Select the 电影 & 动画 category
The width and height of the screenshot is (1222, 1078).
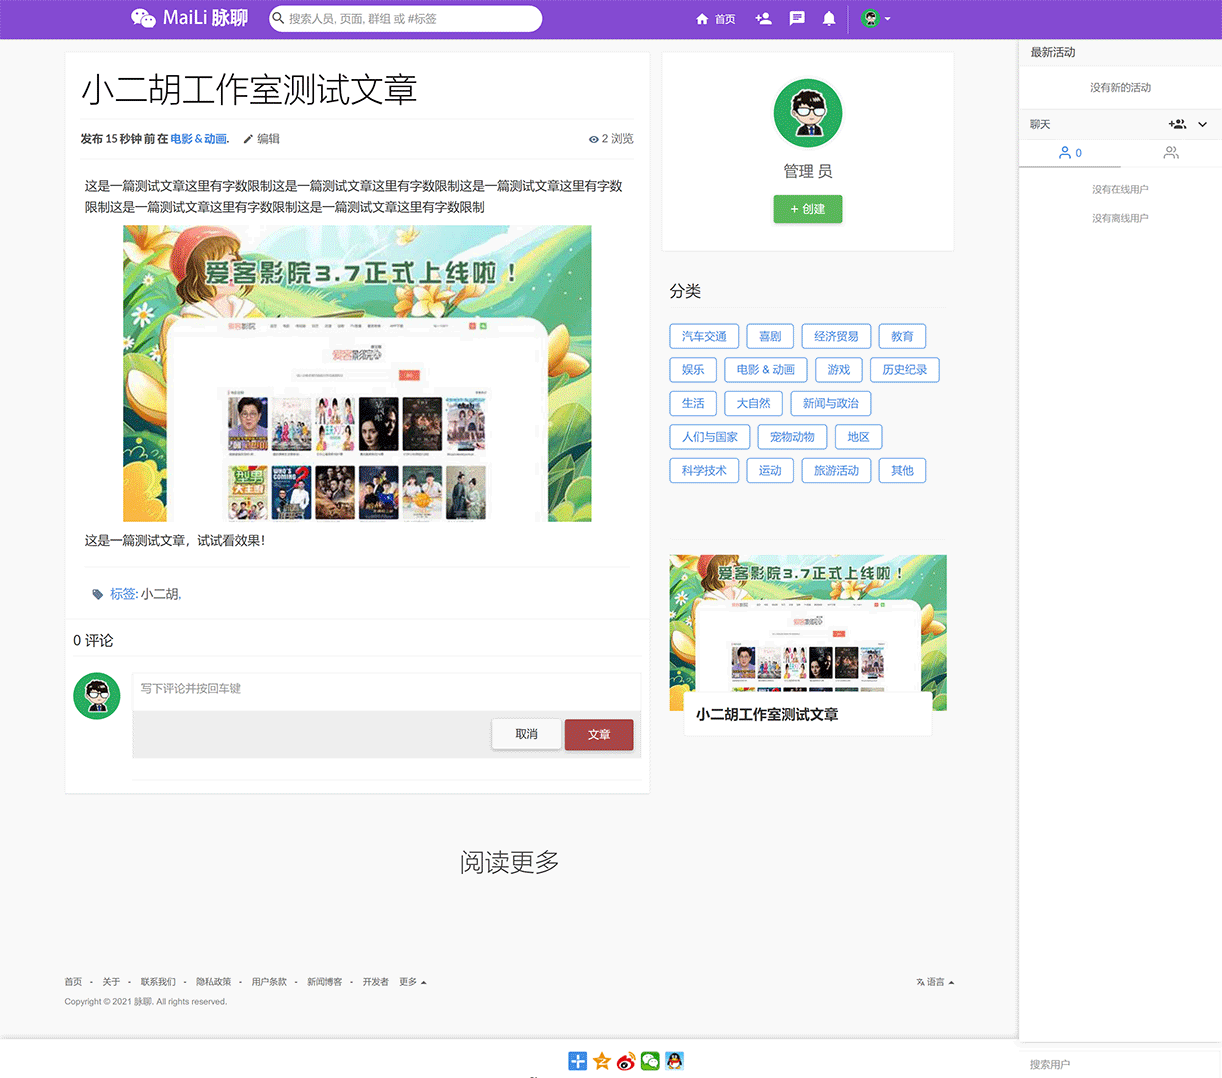tap(765, 369)
